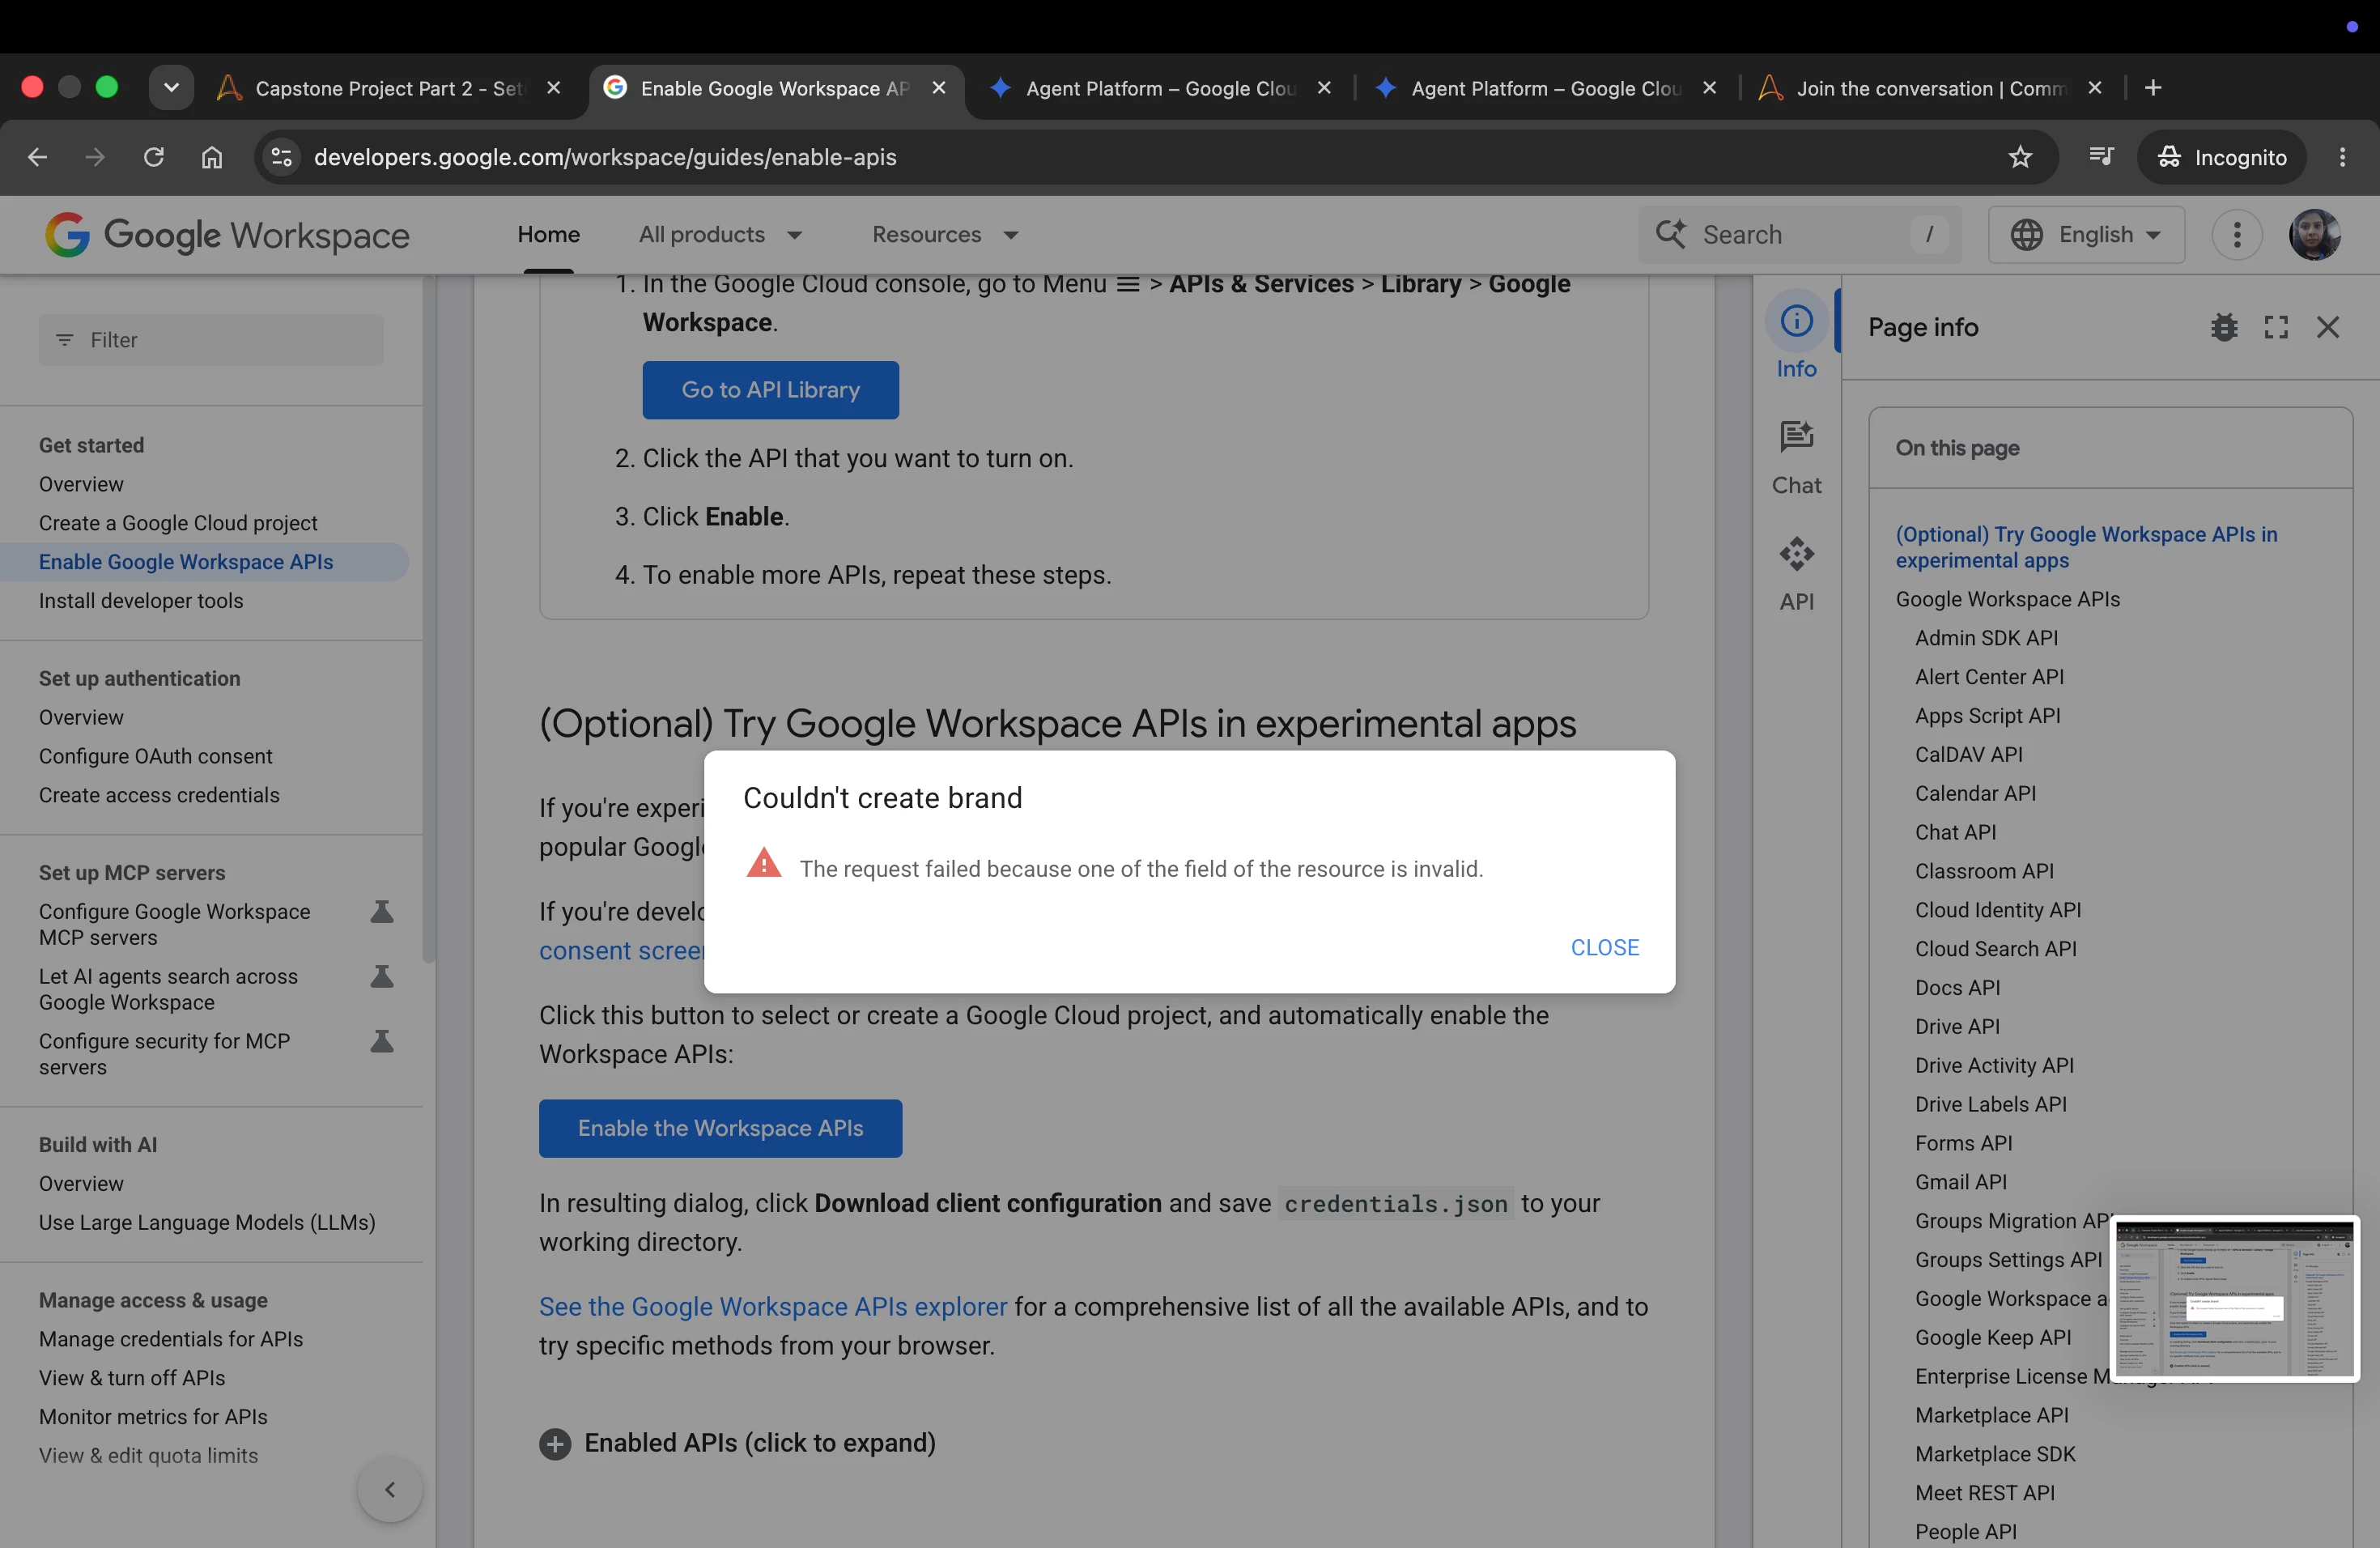Open the Chrome media control icon
The width and height of the screenshot is (2380, 1548).
pyautogui.click(x=2101, y=156)
